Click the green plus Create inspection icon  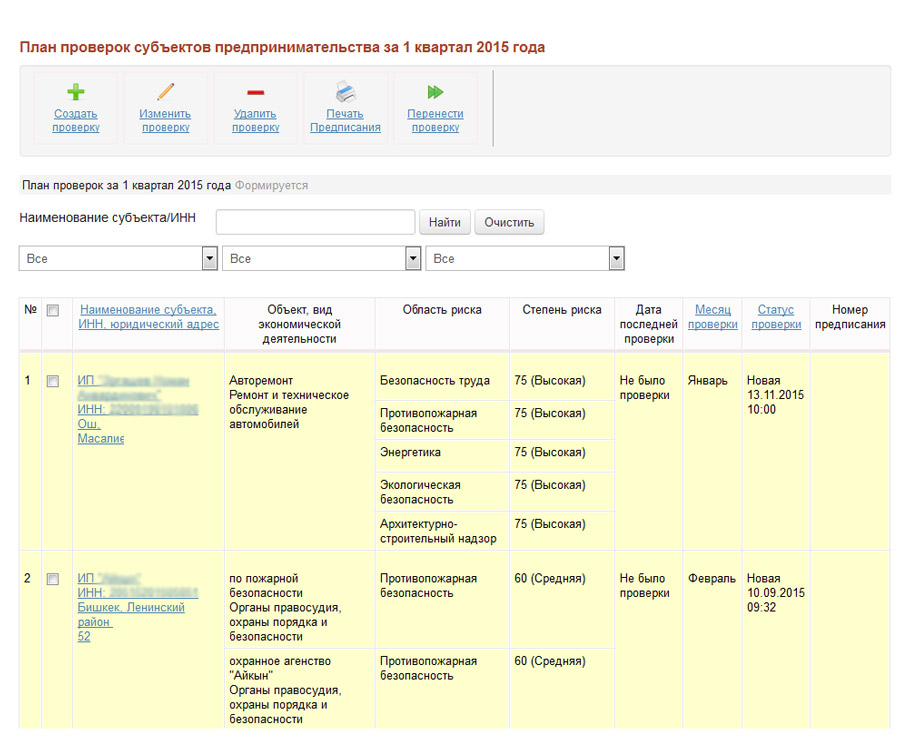tap(76, 92)
